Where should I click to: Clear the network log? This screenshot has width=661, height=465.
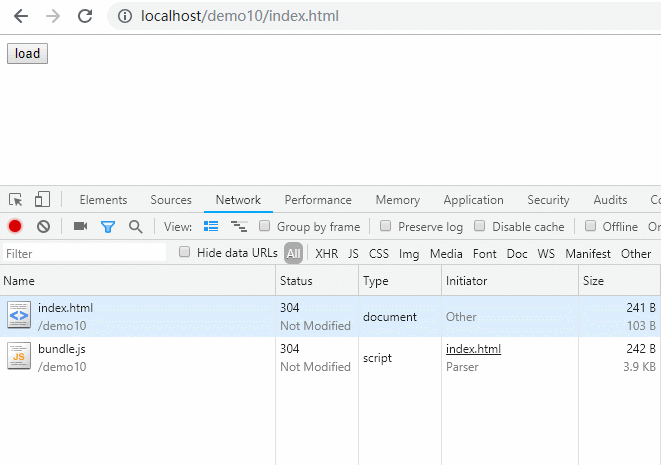43,227
